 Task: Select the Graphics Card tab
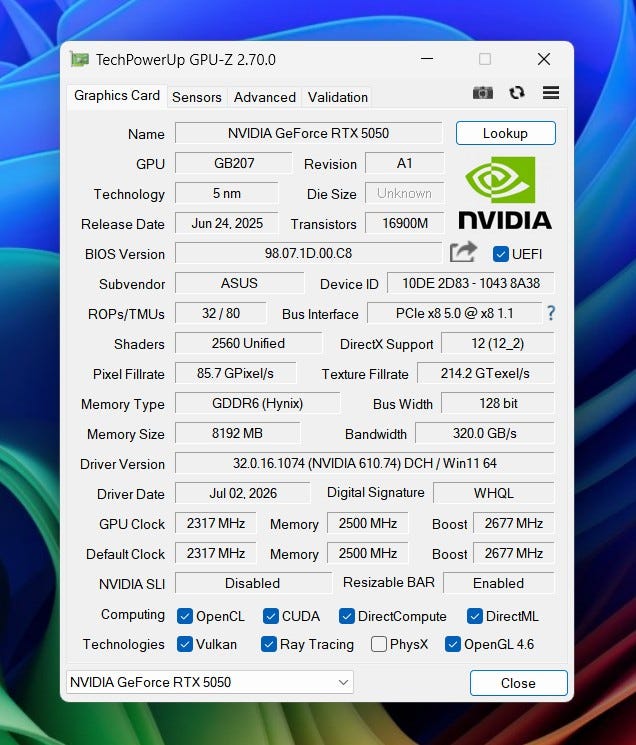117,96
